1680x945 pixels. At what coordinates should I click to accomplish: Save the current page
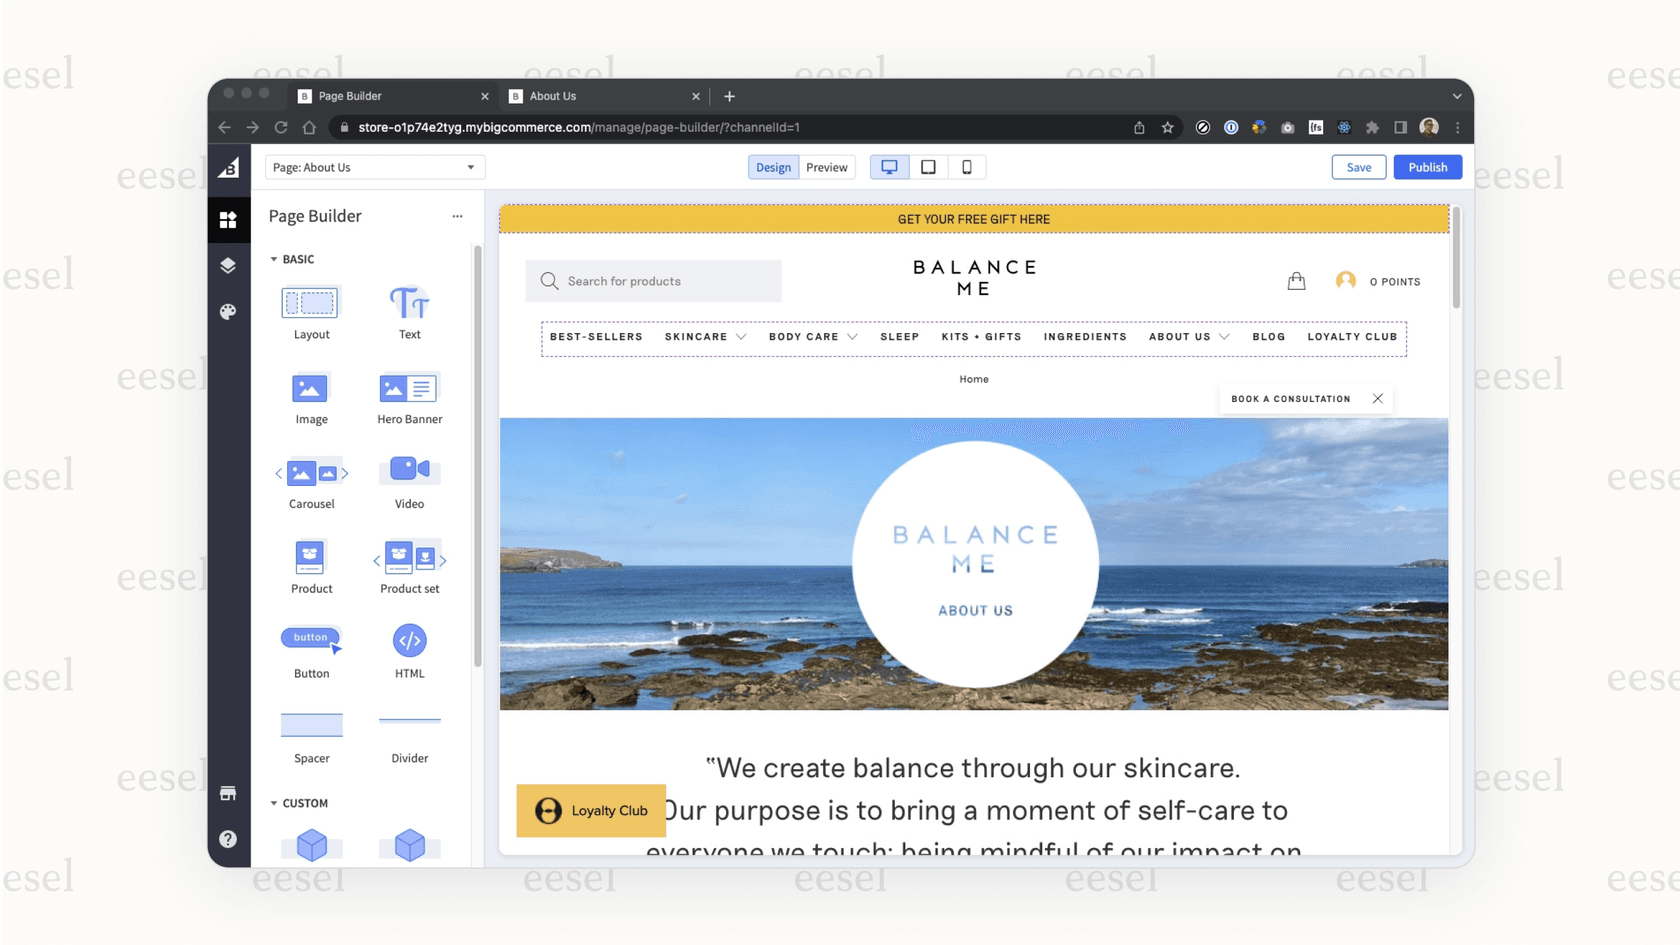pos(1358,167)
